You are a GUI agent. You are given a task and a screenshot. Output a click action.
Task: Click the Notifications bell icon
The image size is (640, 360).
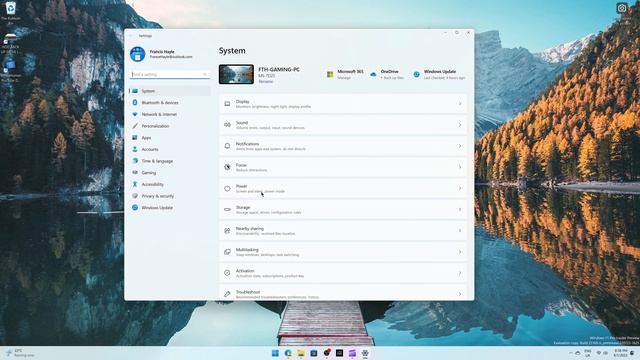[x=227, y=146]
